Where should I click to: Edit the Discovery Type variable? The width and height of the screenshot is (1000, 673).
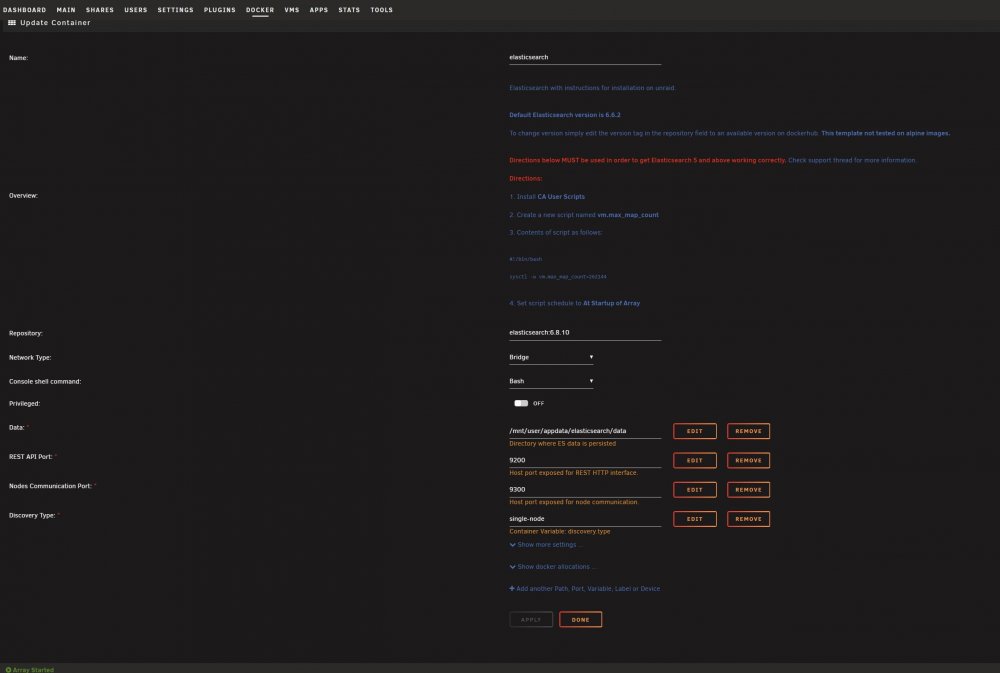tap(695, 519)
